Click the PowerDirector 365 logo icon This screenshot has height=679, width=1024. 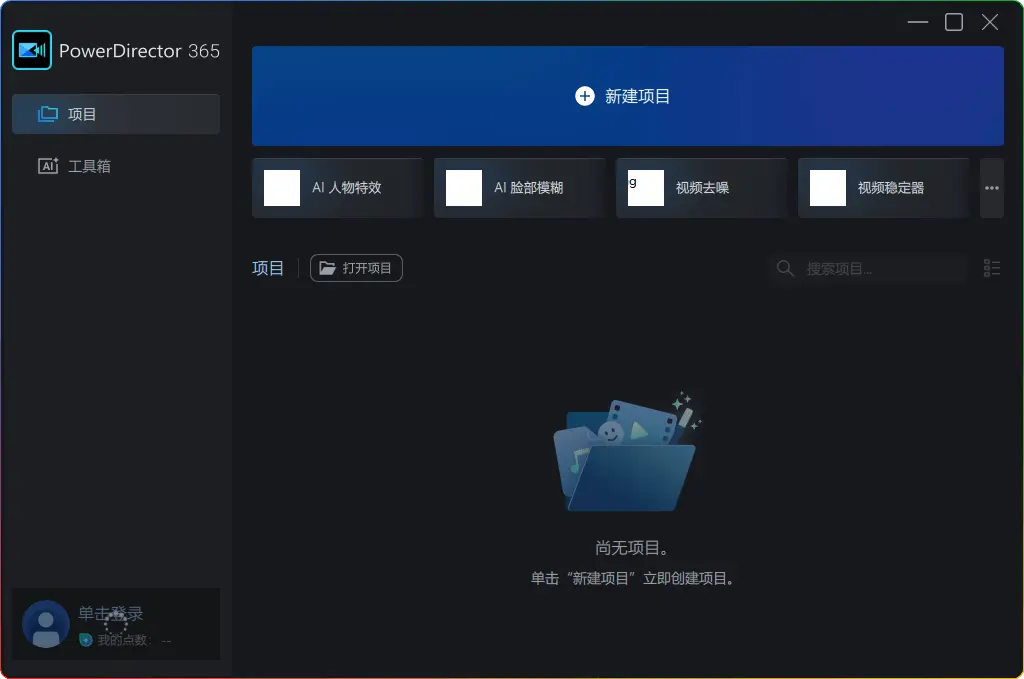point(32,50)
